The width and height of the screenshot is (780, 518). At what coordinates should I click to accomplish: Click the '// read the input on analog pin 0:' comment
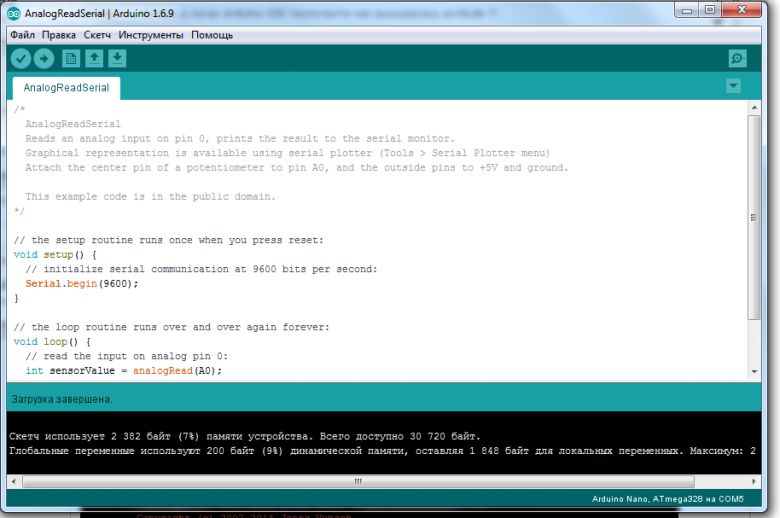click(x=127, y=356)
